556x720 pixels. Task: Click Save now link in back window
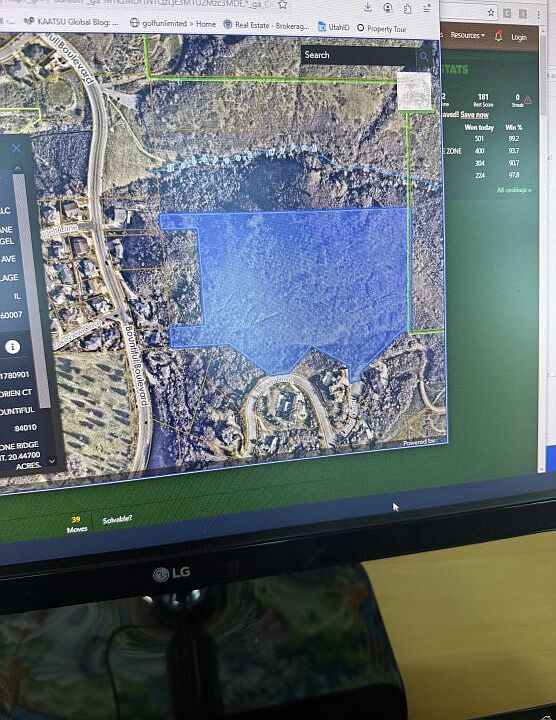(x=474, y=114)
